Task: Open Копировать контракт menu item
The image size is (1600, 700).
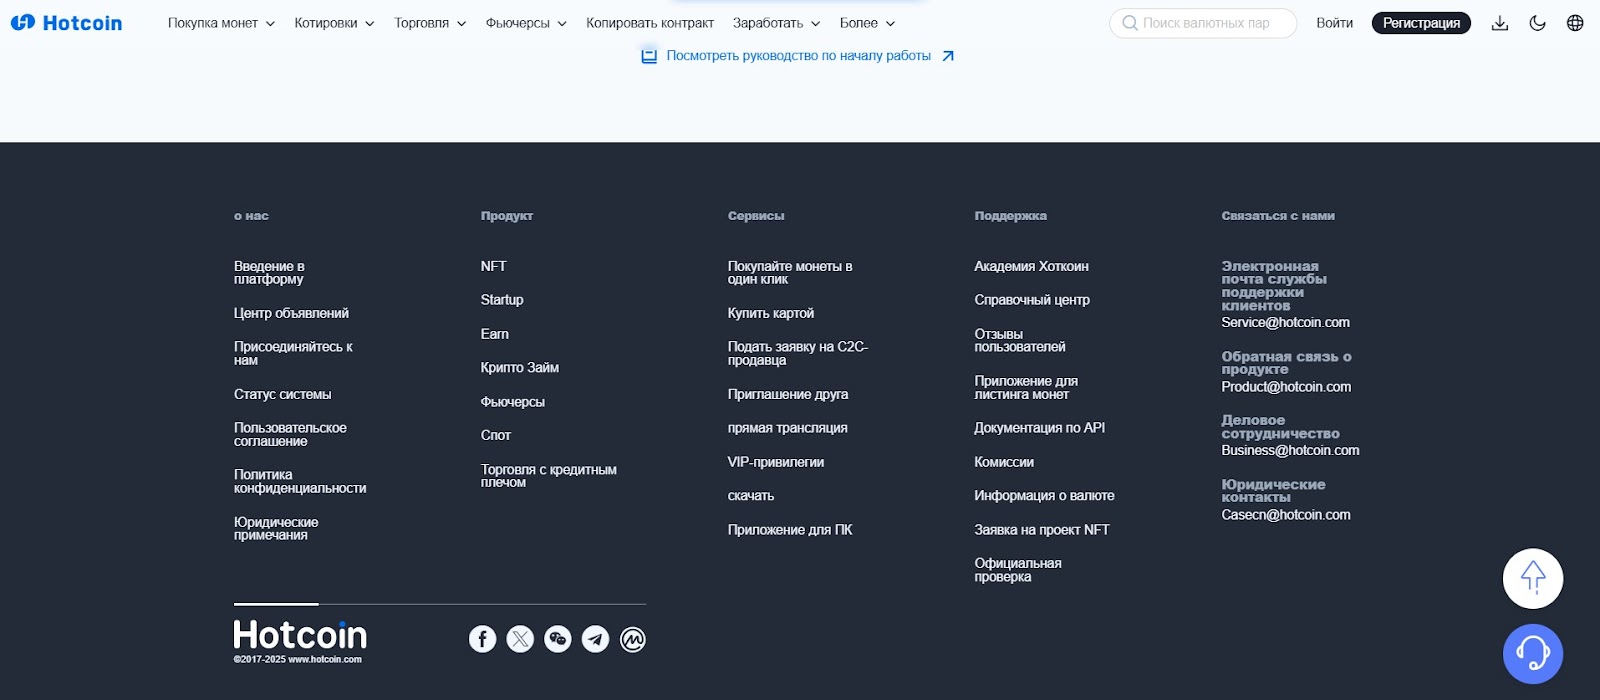Action: [650, 23]
